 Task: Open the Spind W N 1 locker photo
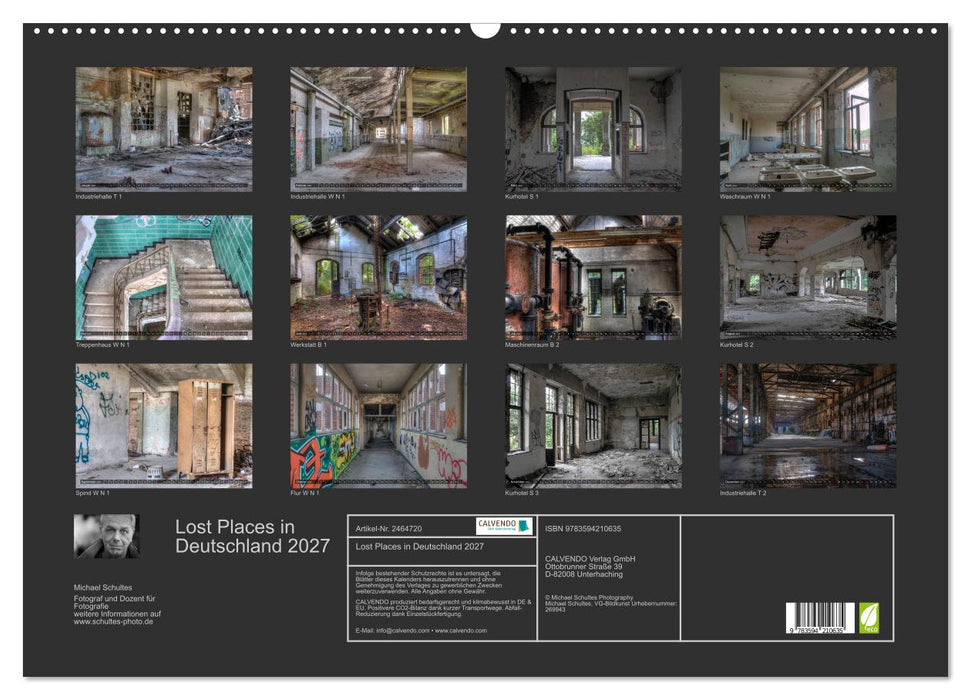pyautogui.click(x=164, y=426)
